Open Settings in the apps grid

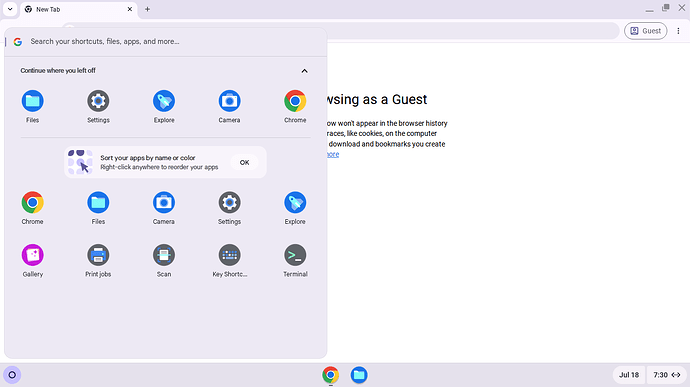pos(229,208)
